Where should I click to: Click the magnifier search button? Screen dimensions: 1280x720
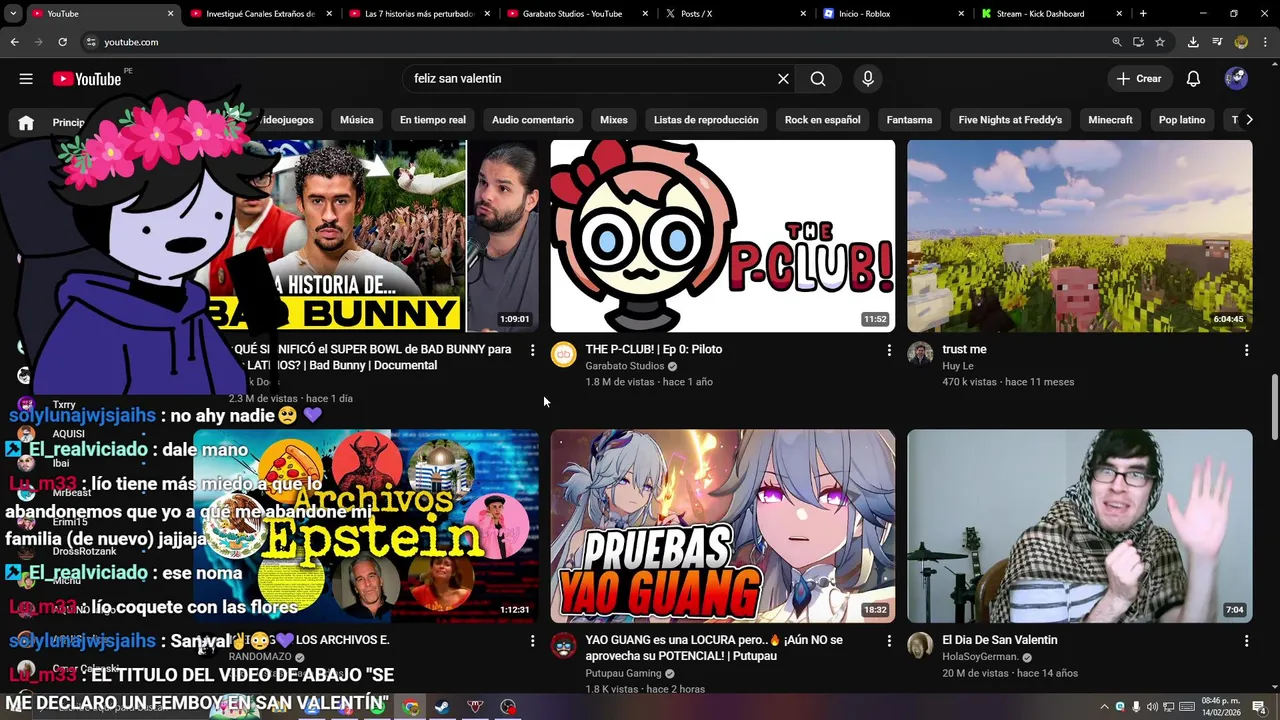(x=818, y=79)
